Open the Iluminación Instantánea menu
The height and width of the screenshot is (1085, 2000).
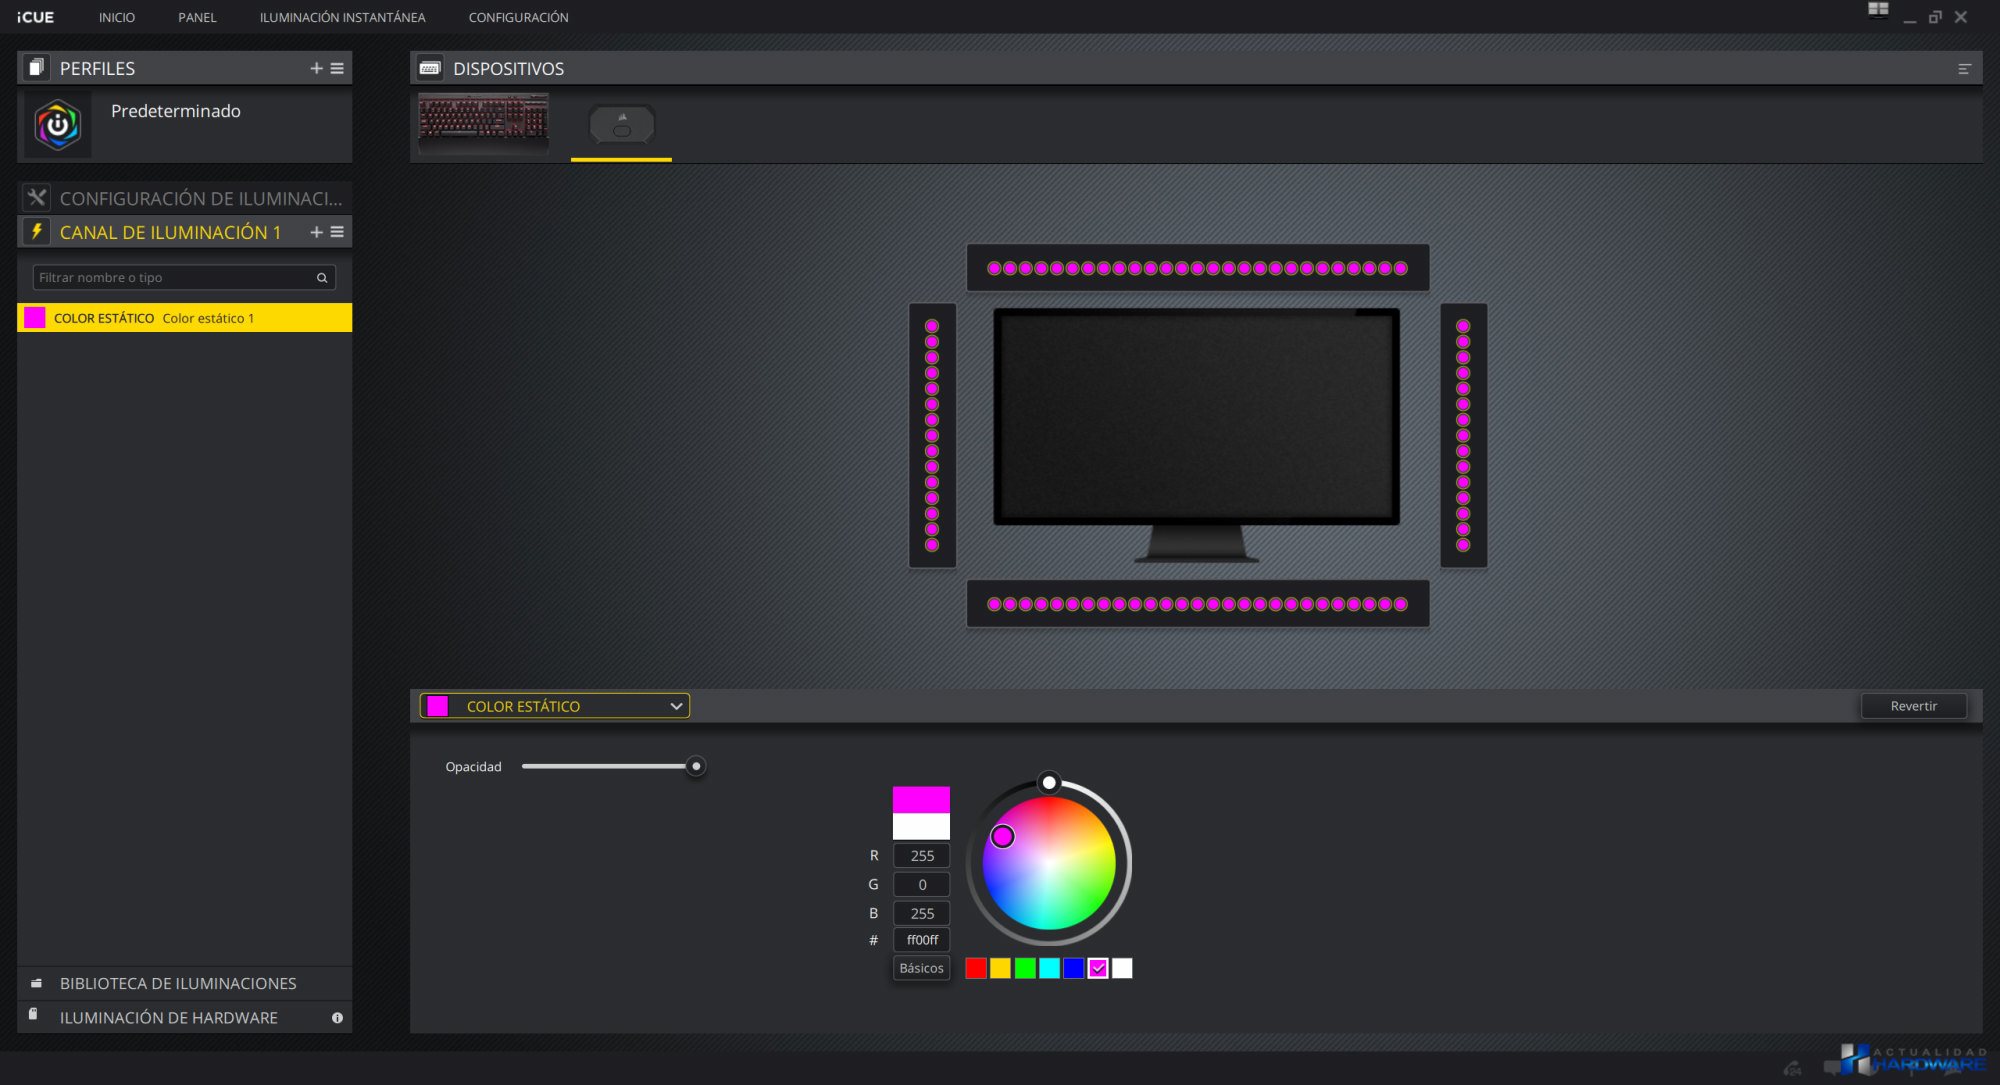pos(342,17)
